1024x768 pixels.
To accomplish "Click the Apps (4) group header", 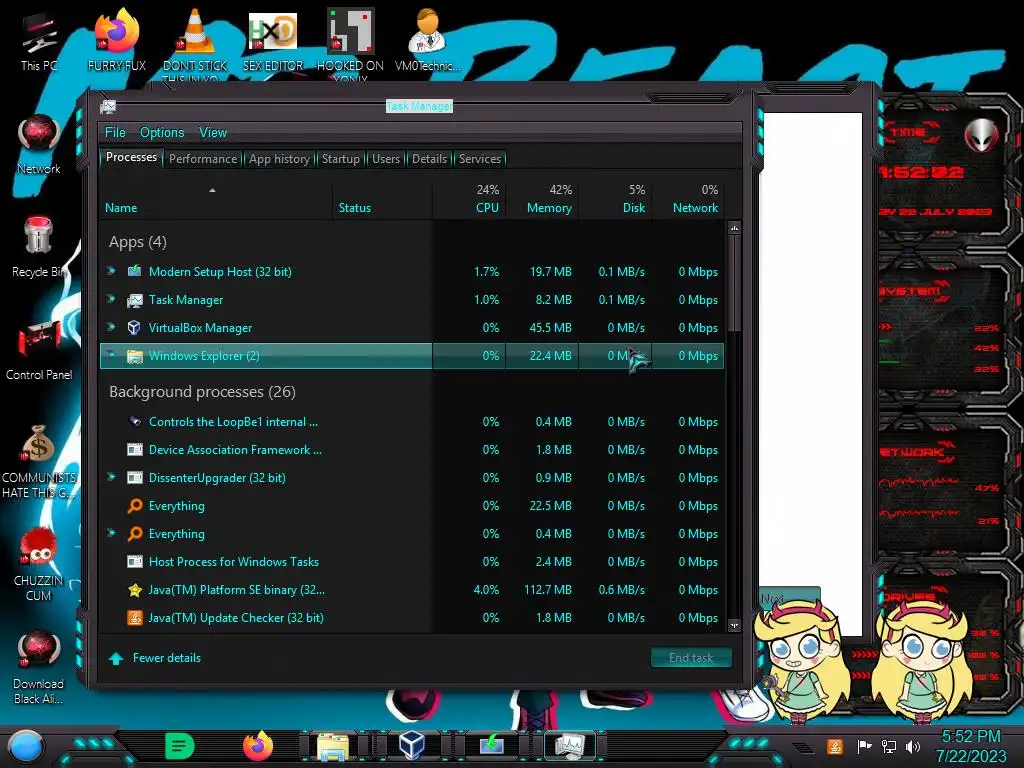I will [138, 242].
